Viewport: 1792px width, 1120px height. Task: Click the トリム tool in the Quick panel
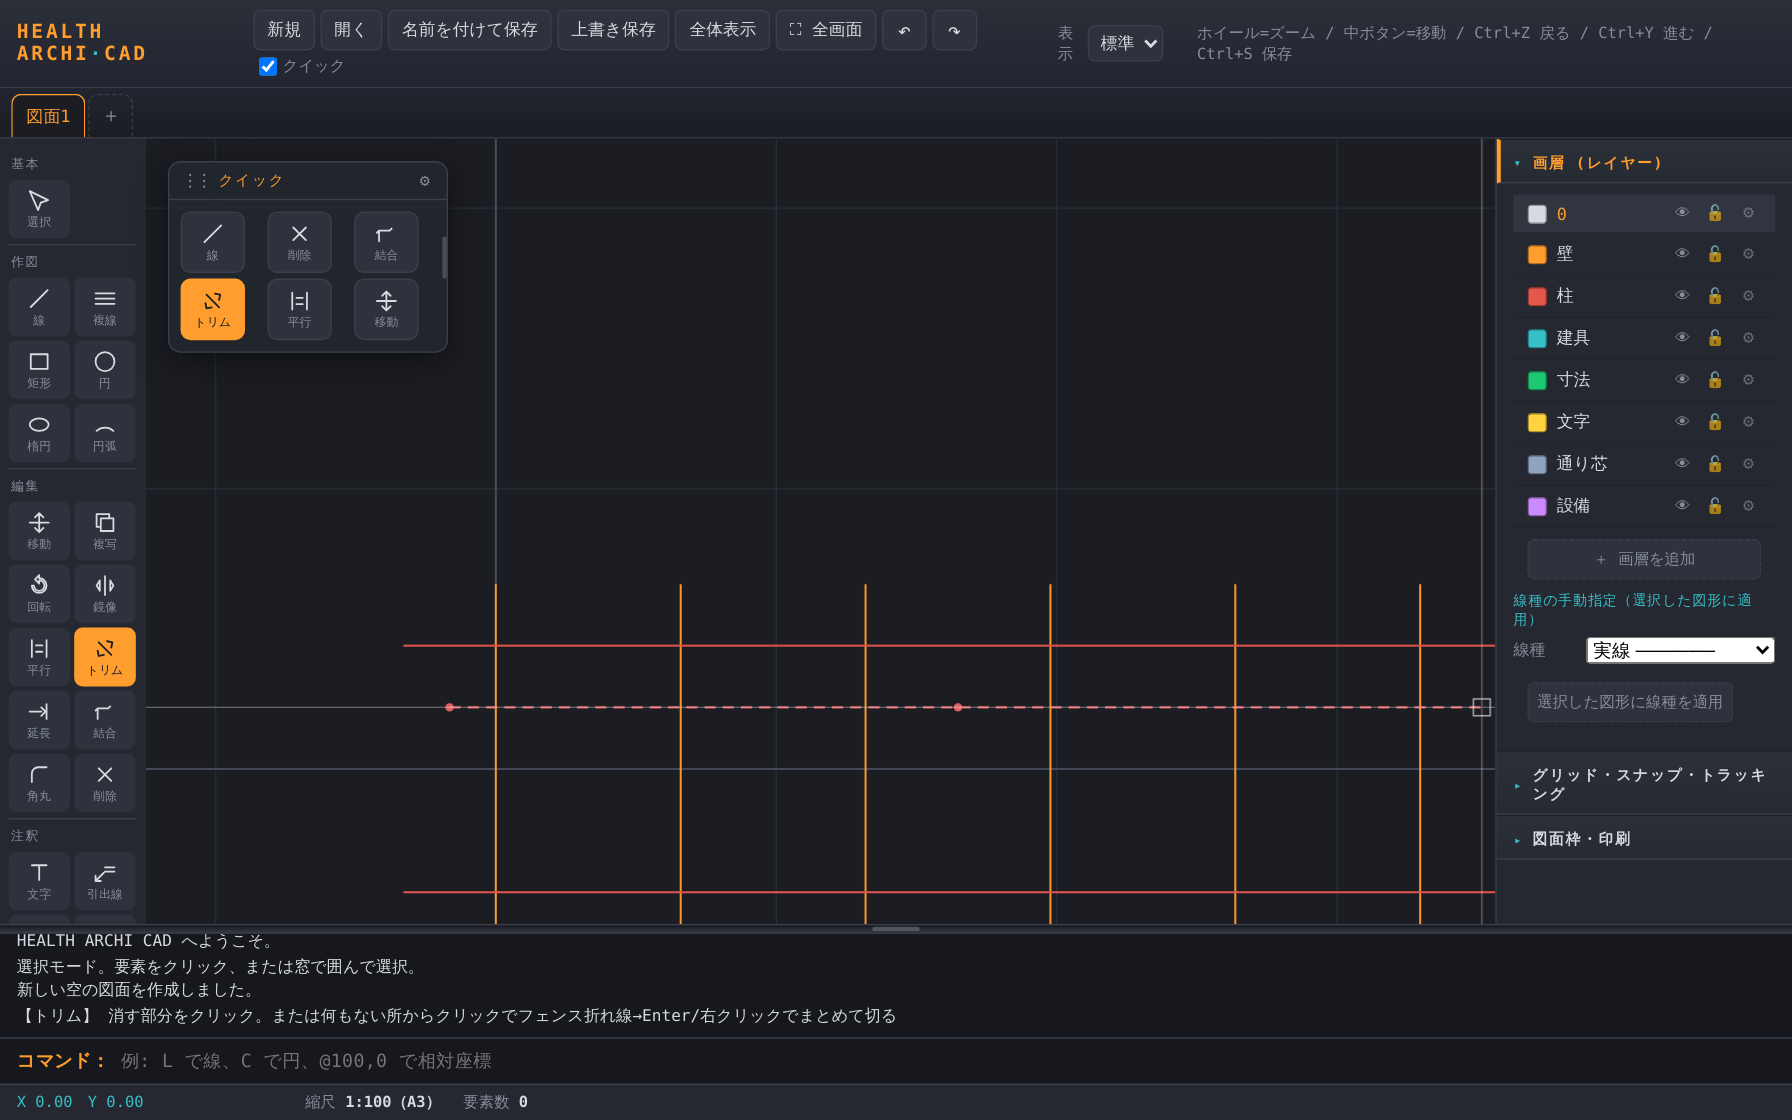tap(212, 309)
